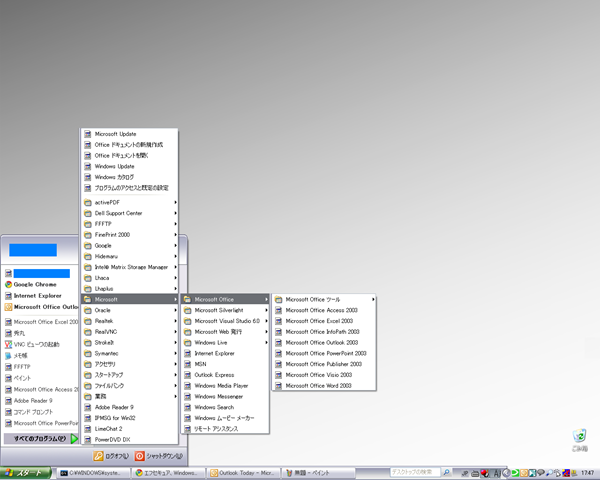Click the IPMSG for Win32 icon
The image size is (600, 480).
(x=88, y=418)
